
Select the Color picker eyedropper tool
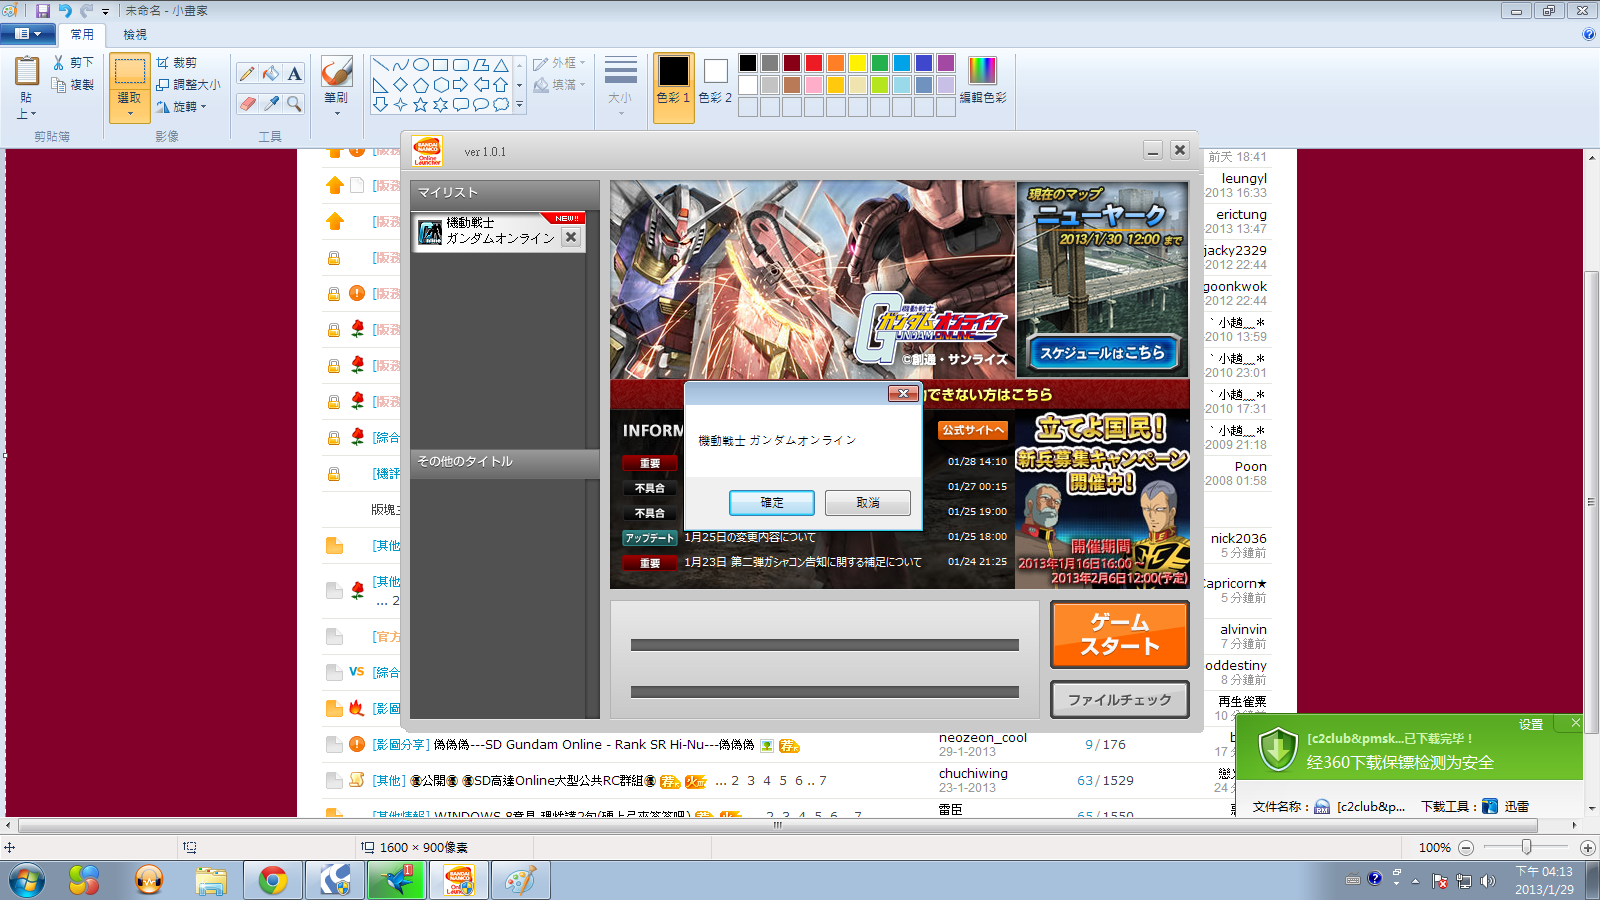click(271, 103)
